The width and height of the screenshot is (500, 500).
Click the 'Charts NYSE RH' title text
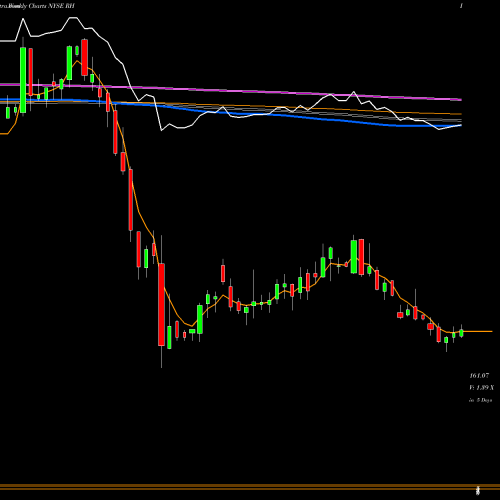tap(51, 6)
